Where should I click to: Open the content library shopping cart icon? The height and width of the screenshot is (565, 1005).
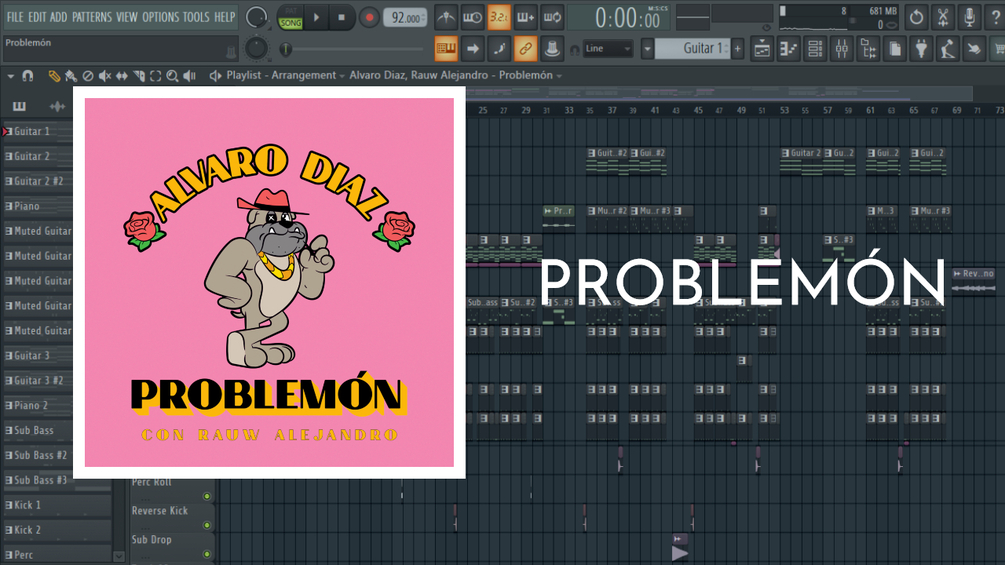click(x=998, y=49)
